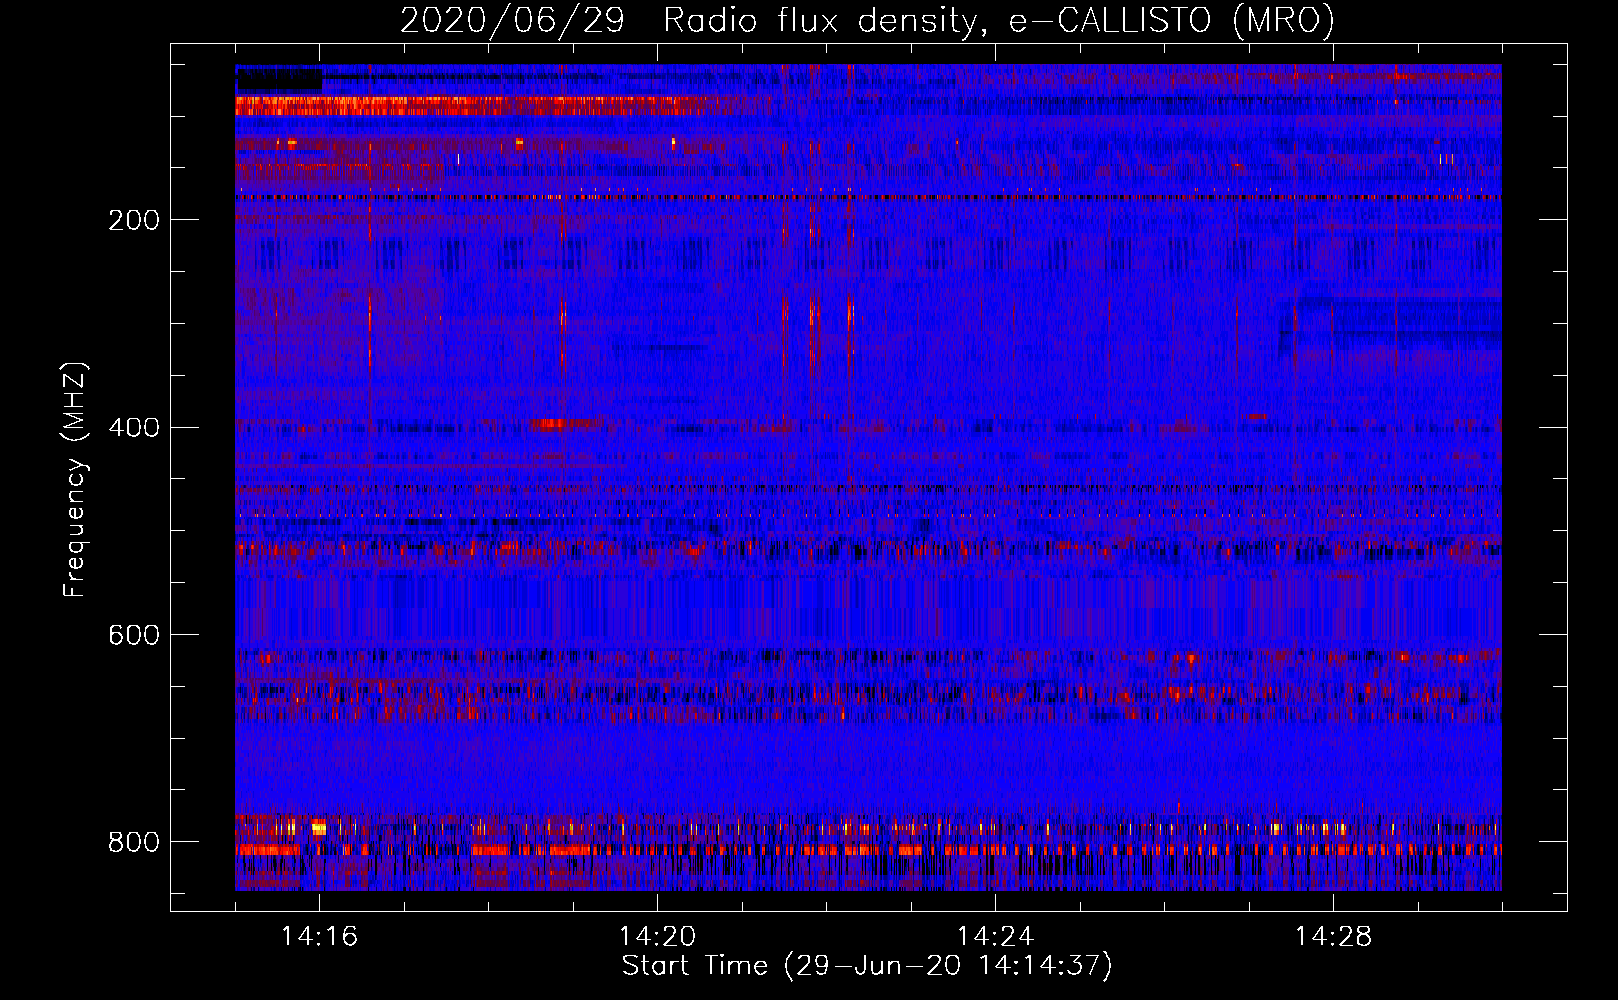This screenshot has width=1618, height=1000.
Task: Click the 'Start Time (29-Jun-20 14:14:37)' label
Action: (867, 966)
